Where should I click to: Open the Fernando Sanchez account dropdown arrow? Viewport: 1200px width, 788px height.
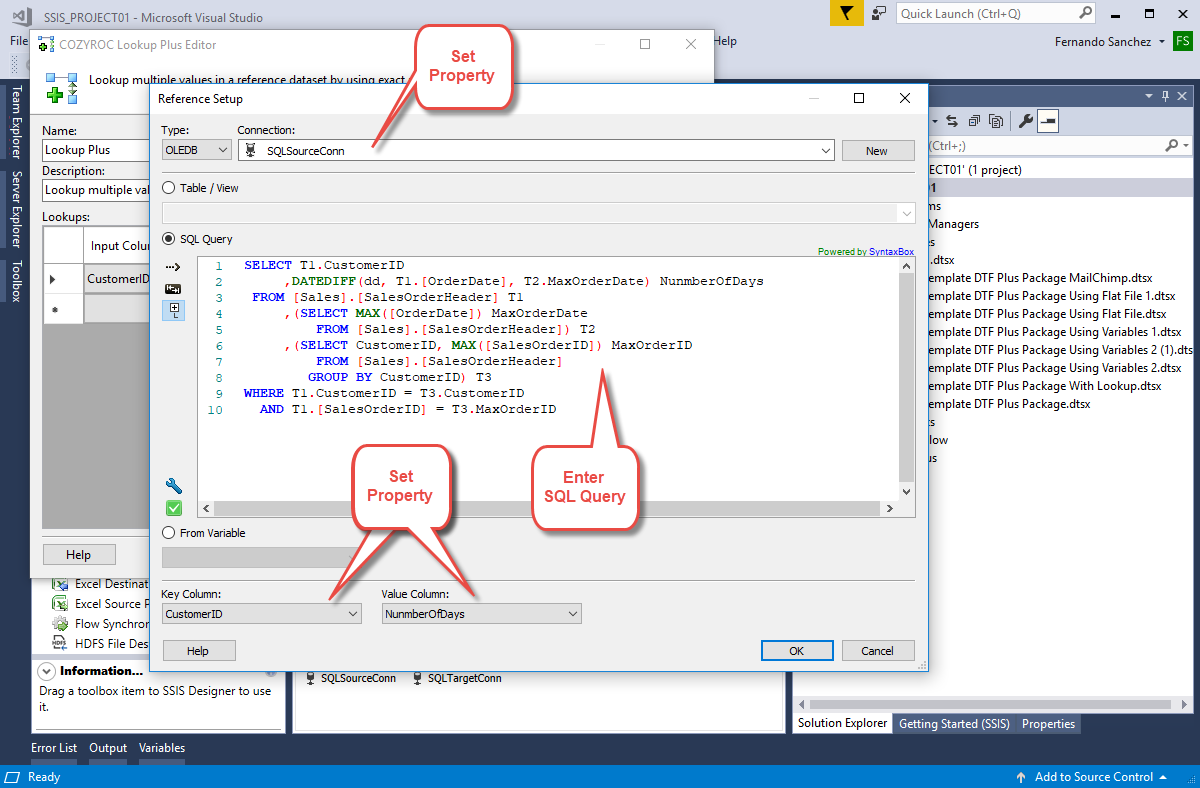pos(1161,42)
